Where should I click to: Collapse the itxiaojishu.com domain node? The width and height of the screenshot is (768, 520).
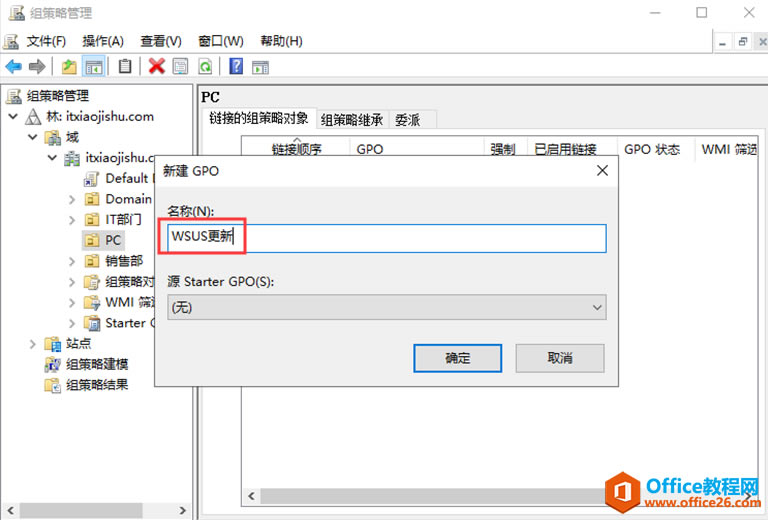click(x=52, y=158)
